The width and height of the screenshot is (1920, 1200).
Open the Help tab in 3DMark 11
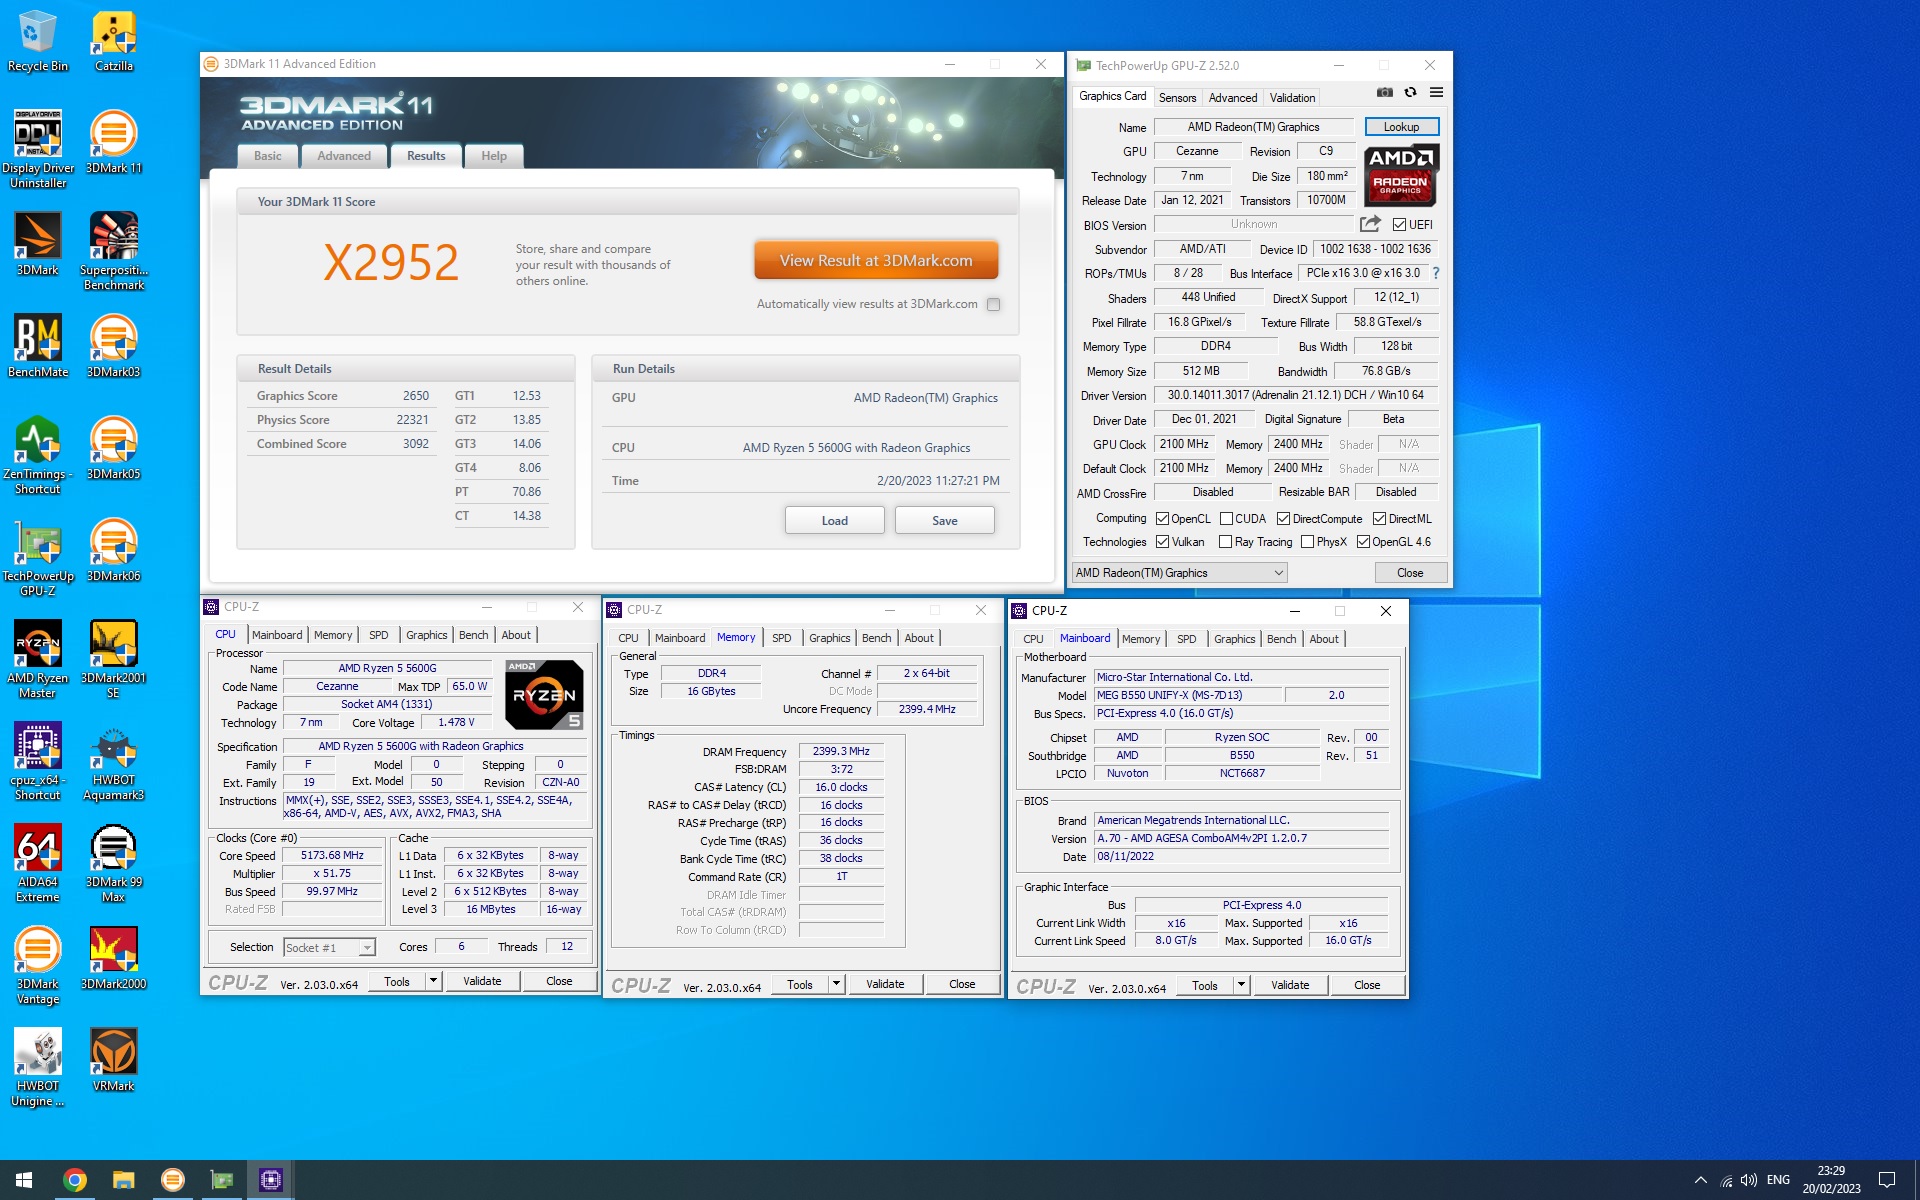(x=494, y=156)
